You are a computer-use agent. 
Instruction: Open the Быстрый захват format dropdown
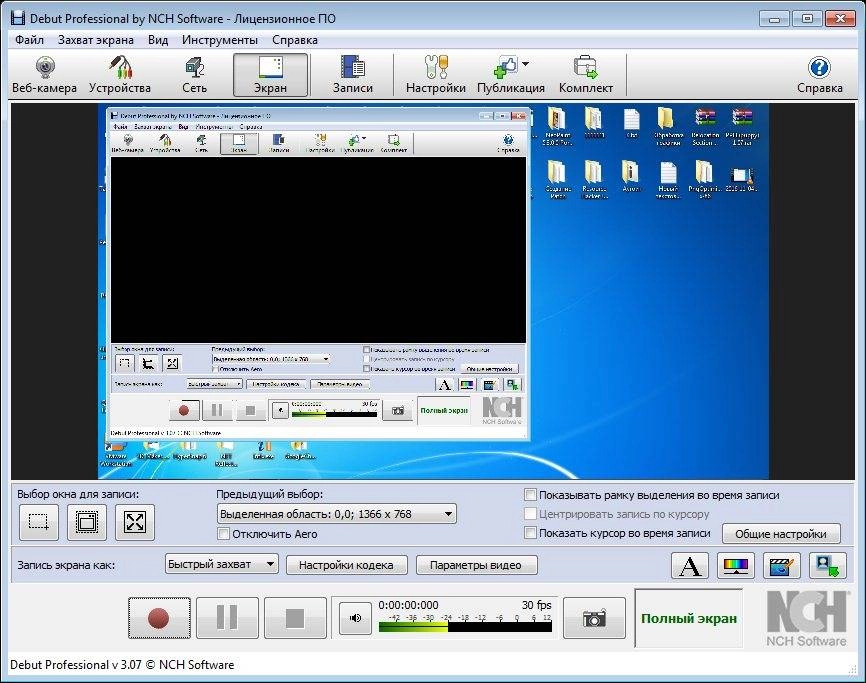coord(221,564)
